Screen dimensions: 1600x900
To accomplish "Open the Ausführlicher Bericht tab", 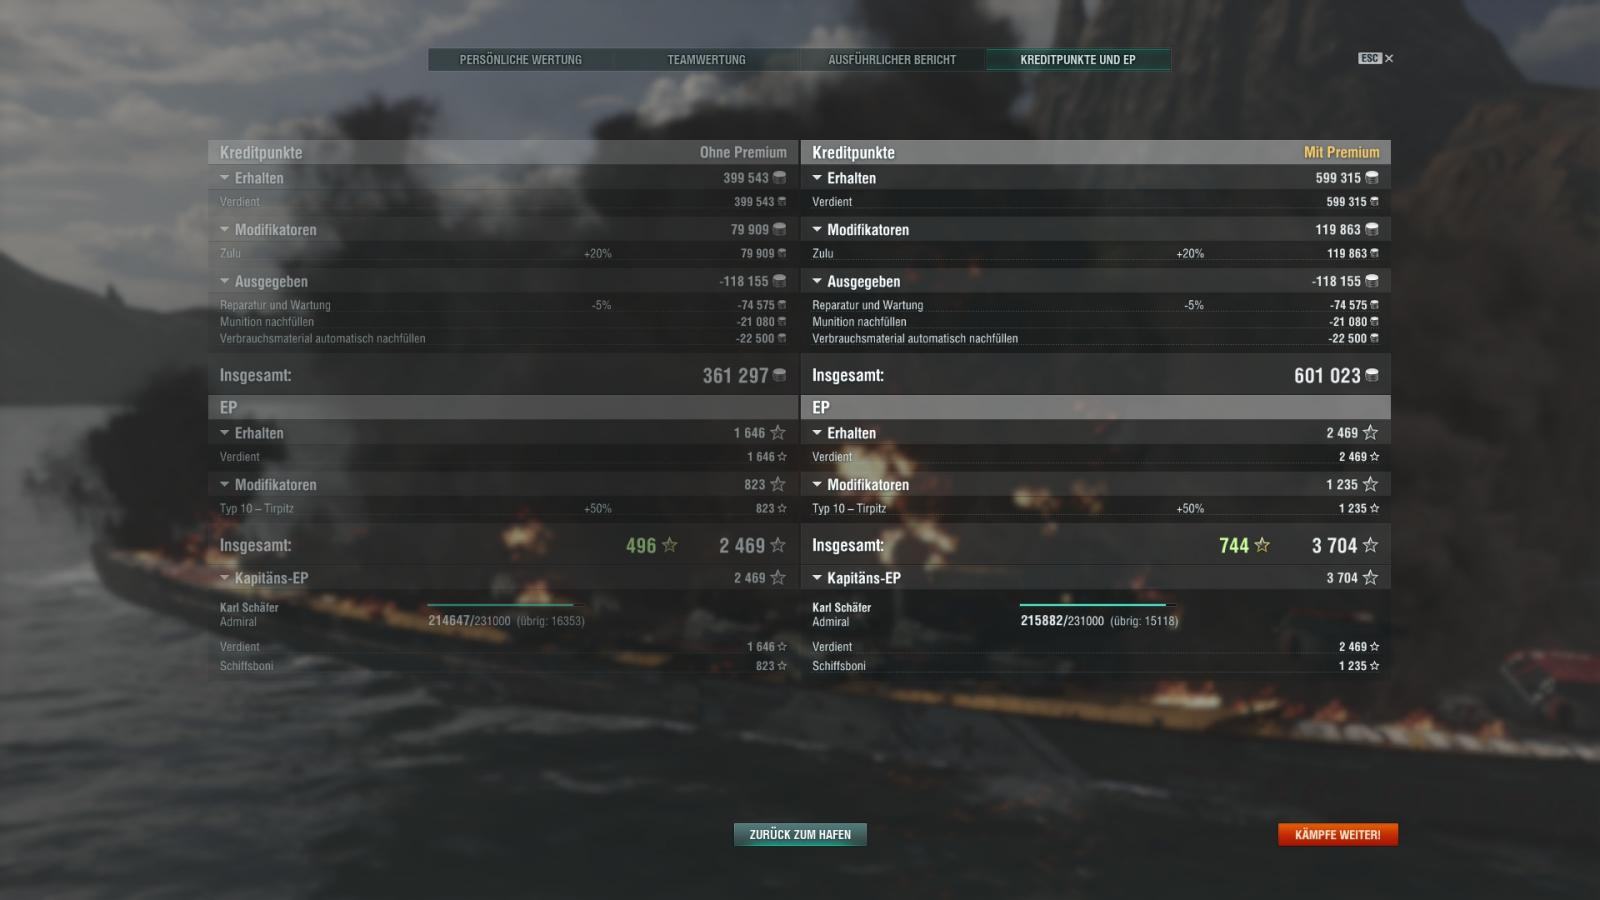I will coord(892,60).
